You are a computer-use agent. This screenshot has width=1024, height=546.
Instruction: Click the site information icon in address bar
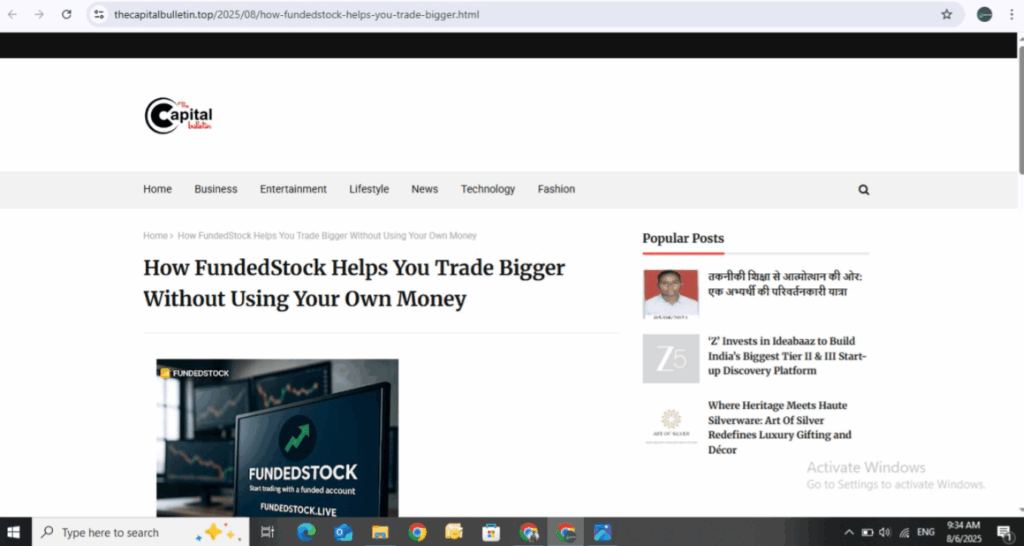click(99, 14)
